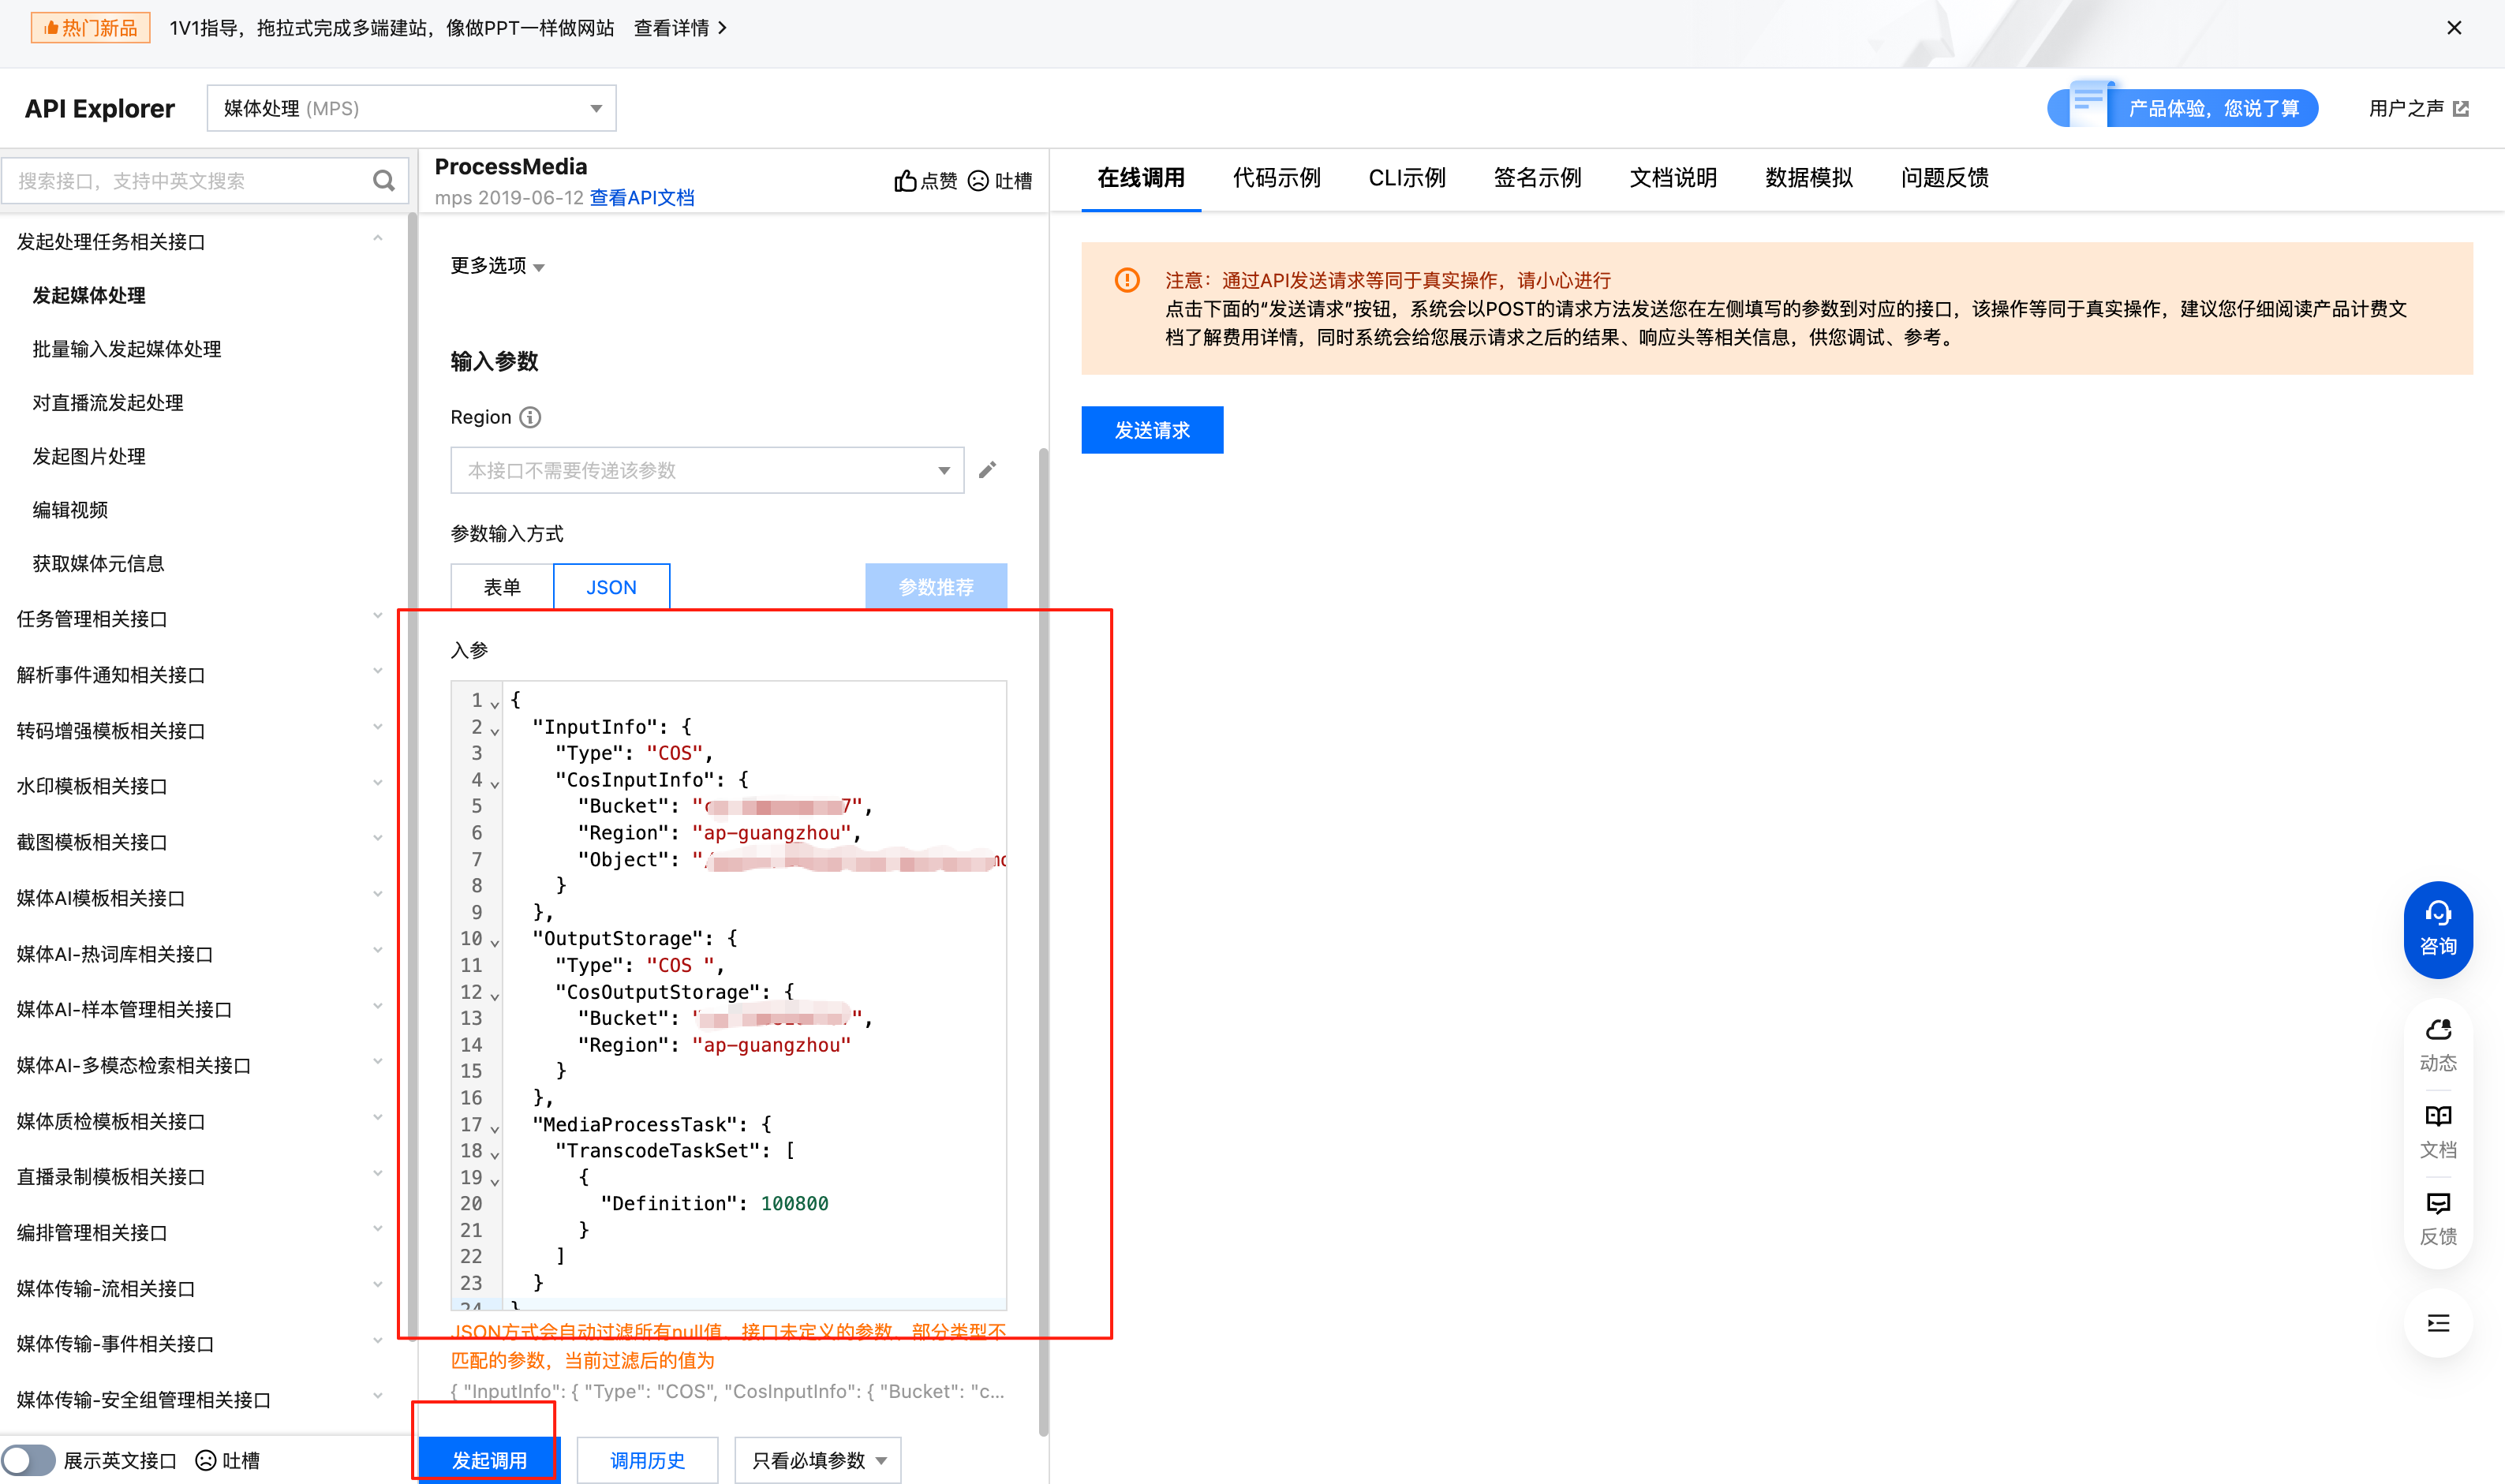Click the 点赞 thumbs-up icon
Image resolution: width=2505 pixels, height=1484 pixels.
[x=904, y=181]
